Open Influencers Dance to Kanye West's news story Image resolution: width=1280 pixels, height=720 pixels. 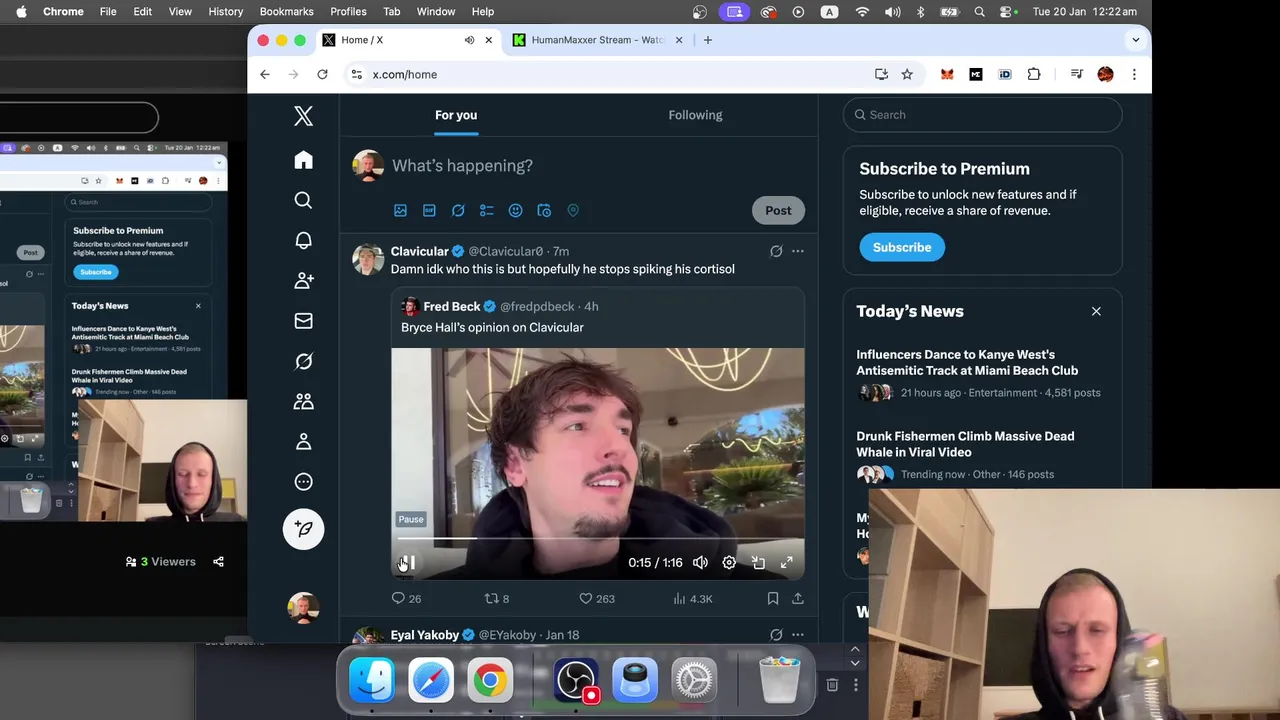[967, 362]
